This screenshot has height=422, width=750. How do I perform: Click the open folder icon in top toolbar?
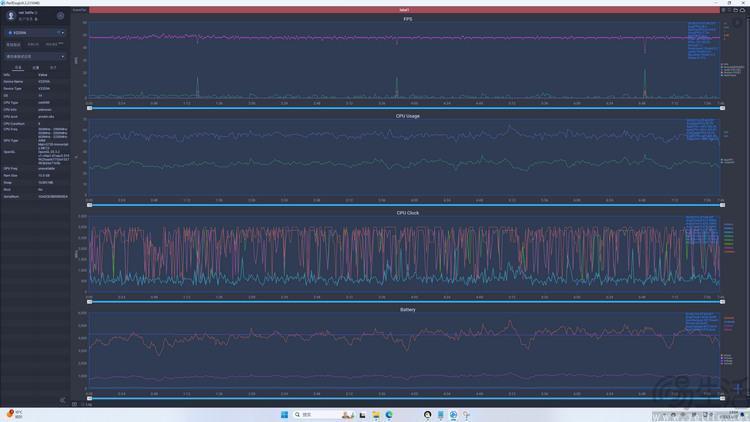(736, 10)
